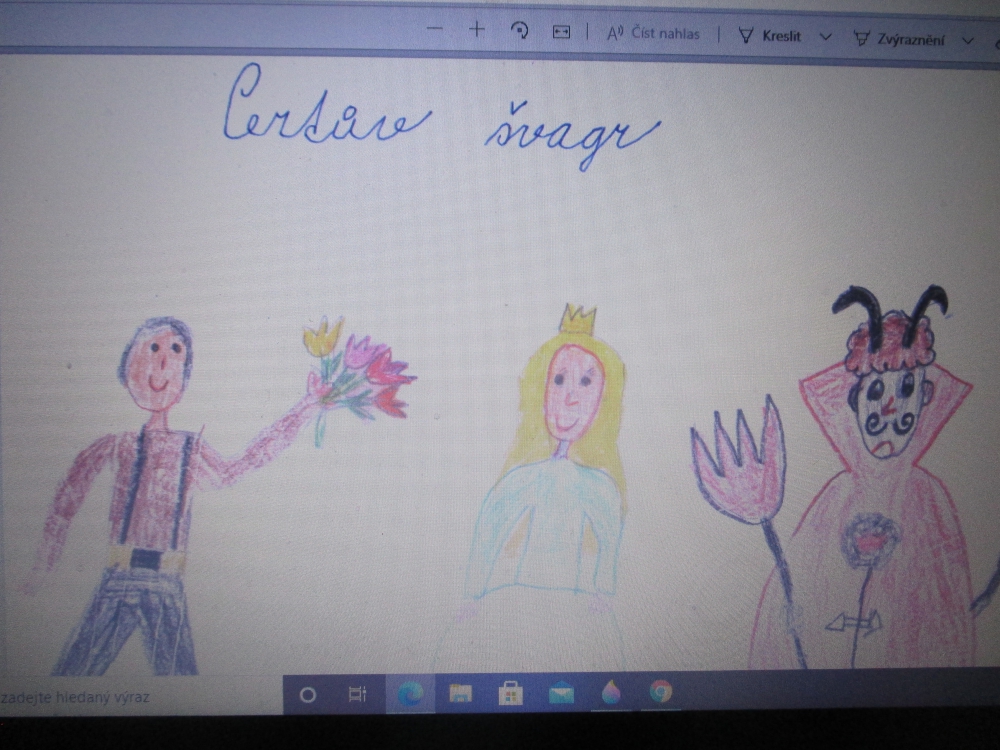Open File Explorer from taskbar
1000x750 pixels.
(460, 693)
